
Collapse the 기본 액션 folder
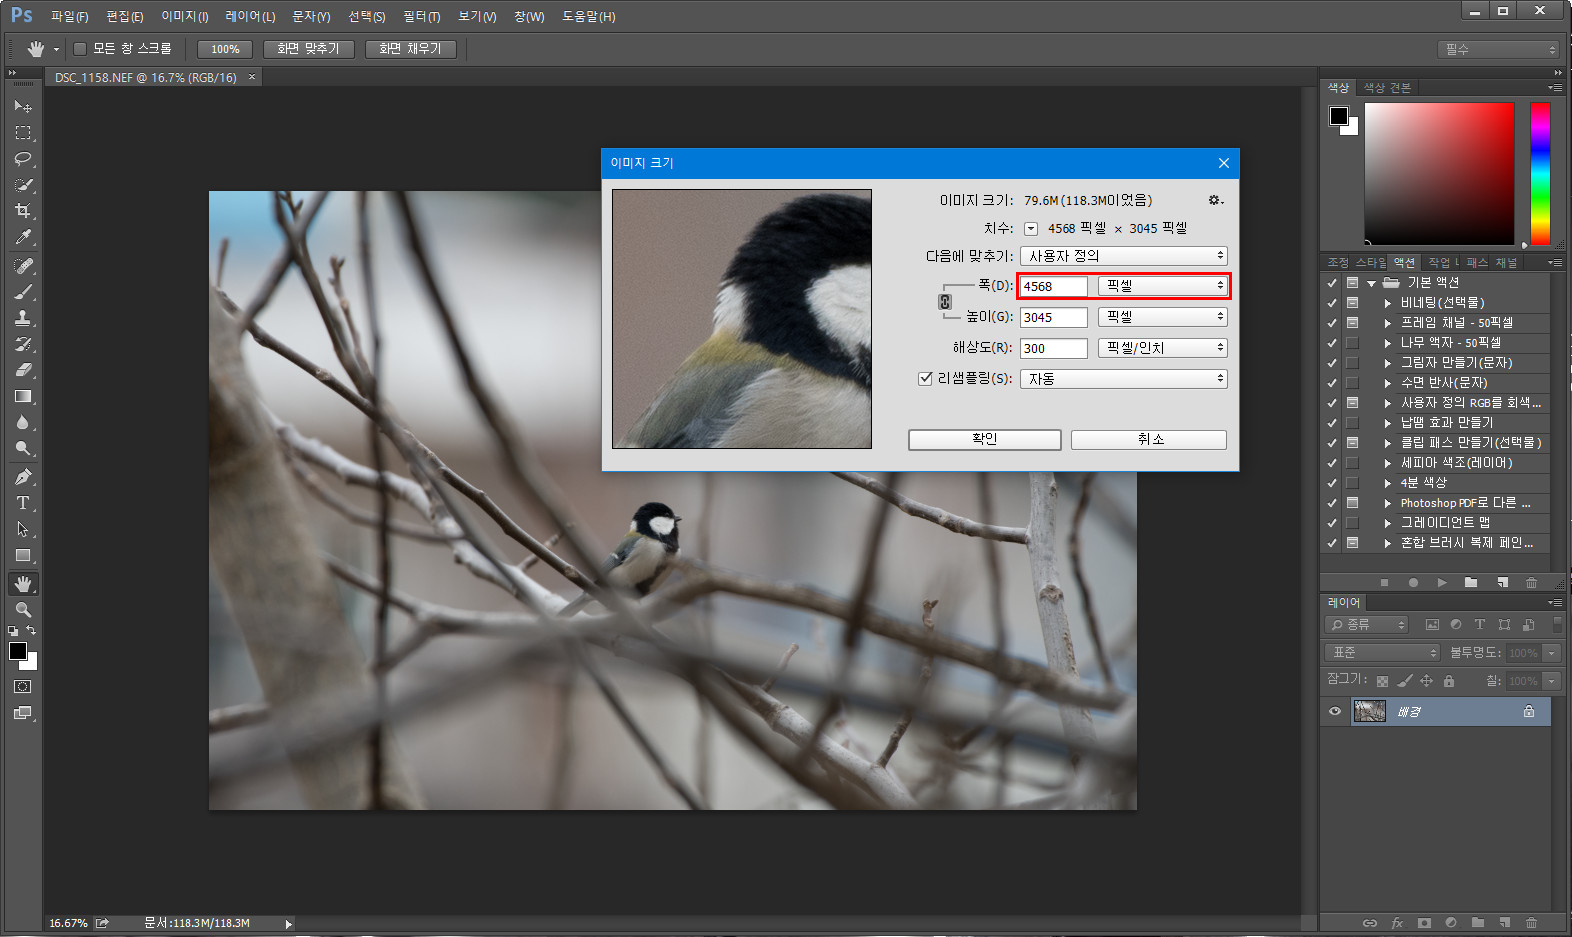(x=1372, y=283)
